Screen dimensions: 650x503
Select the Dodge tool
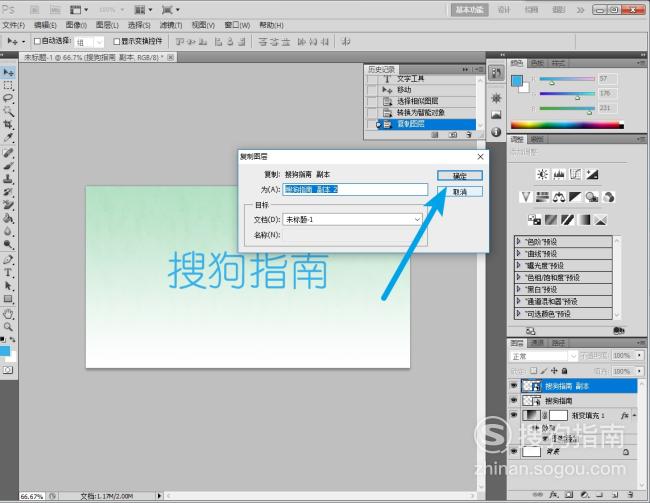[x=8, y=244]
